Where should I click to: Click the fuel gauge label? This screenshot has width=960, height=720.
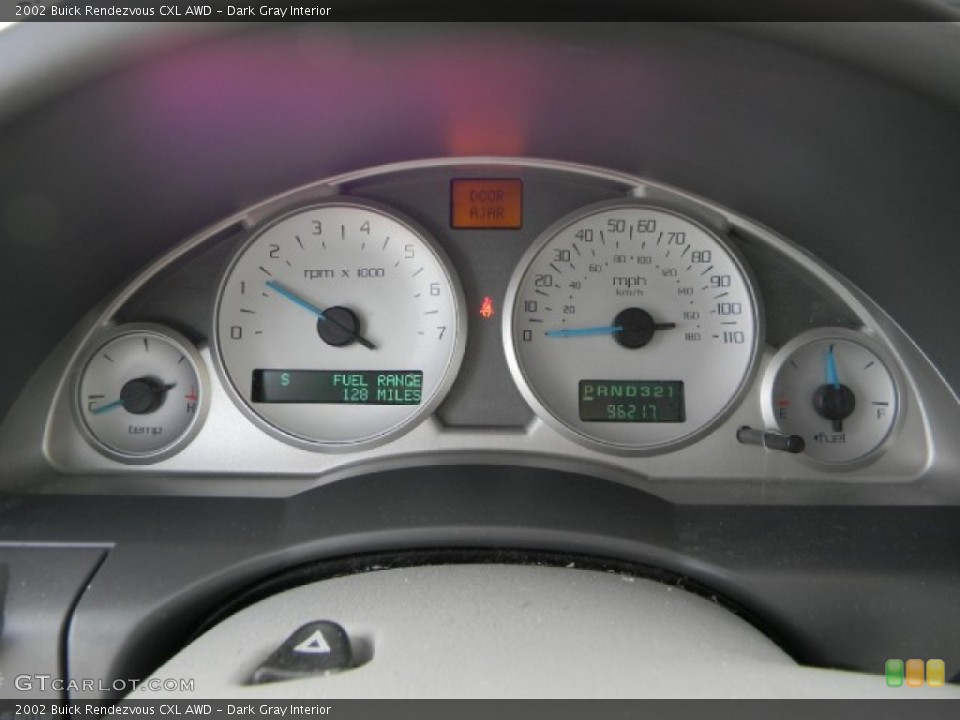coord(830,437)
